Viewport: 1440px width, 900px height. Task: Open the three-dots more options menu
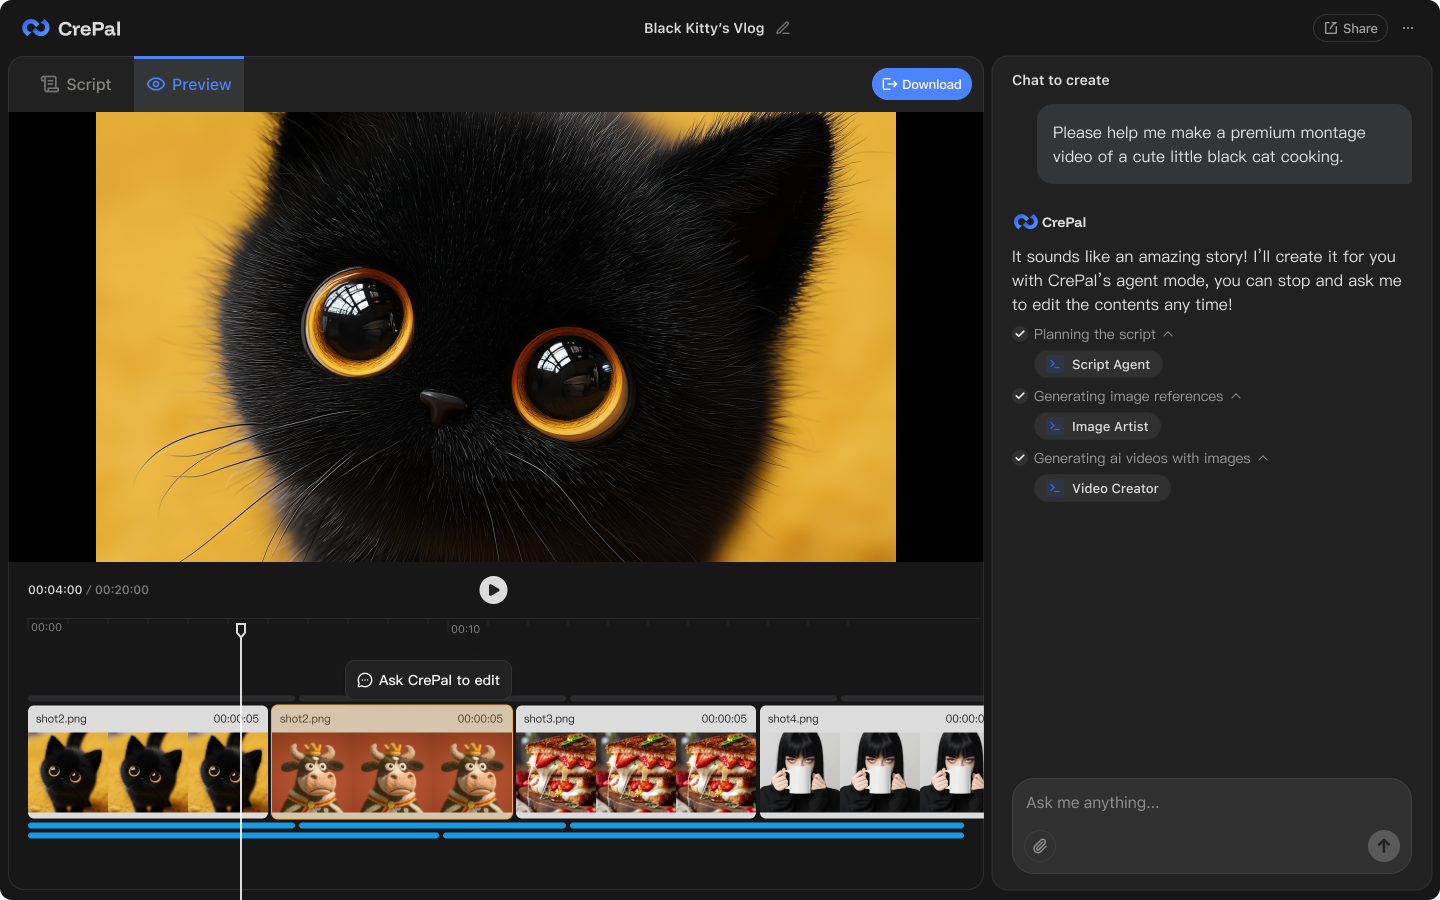[1408, 28]
